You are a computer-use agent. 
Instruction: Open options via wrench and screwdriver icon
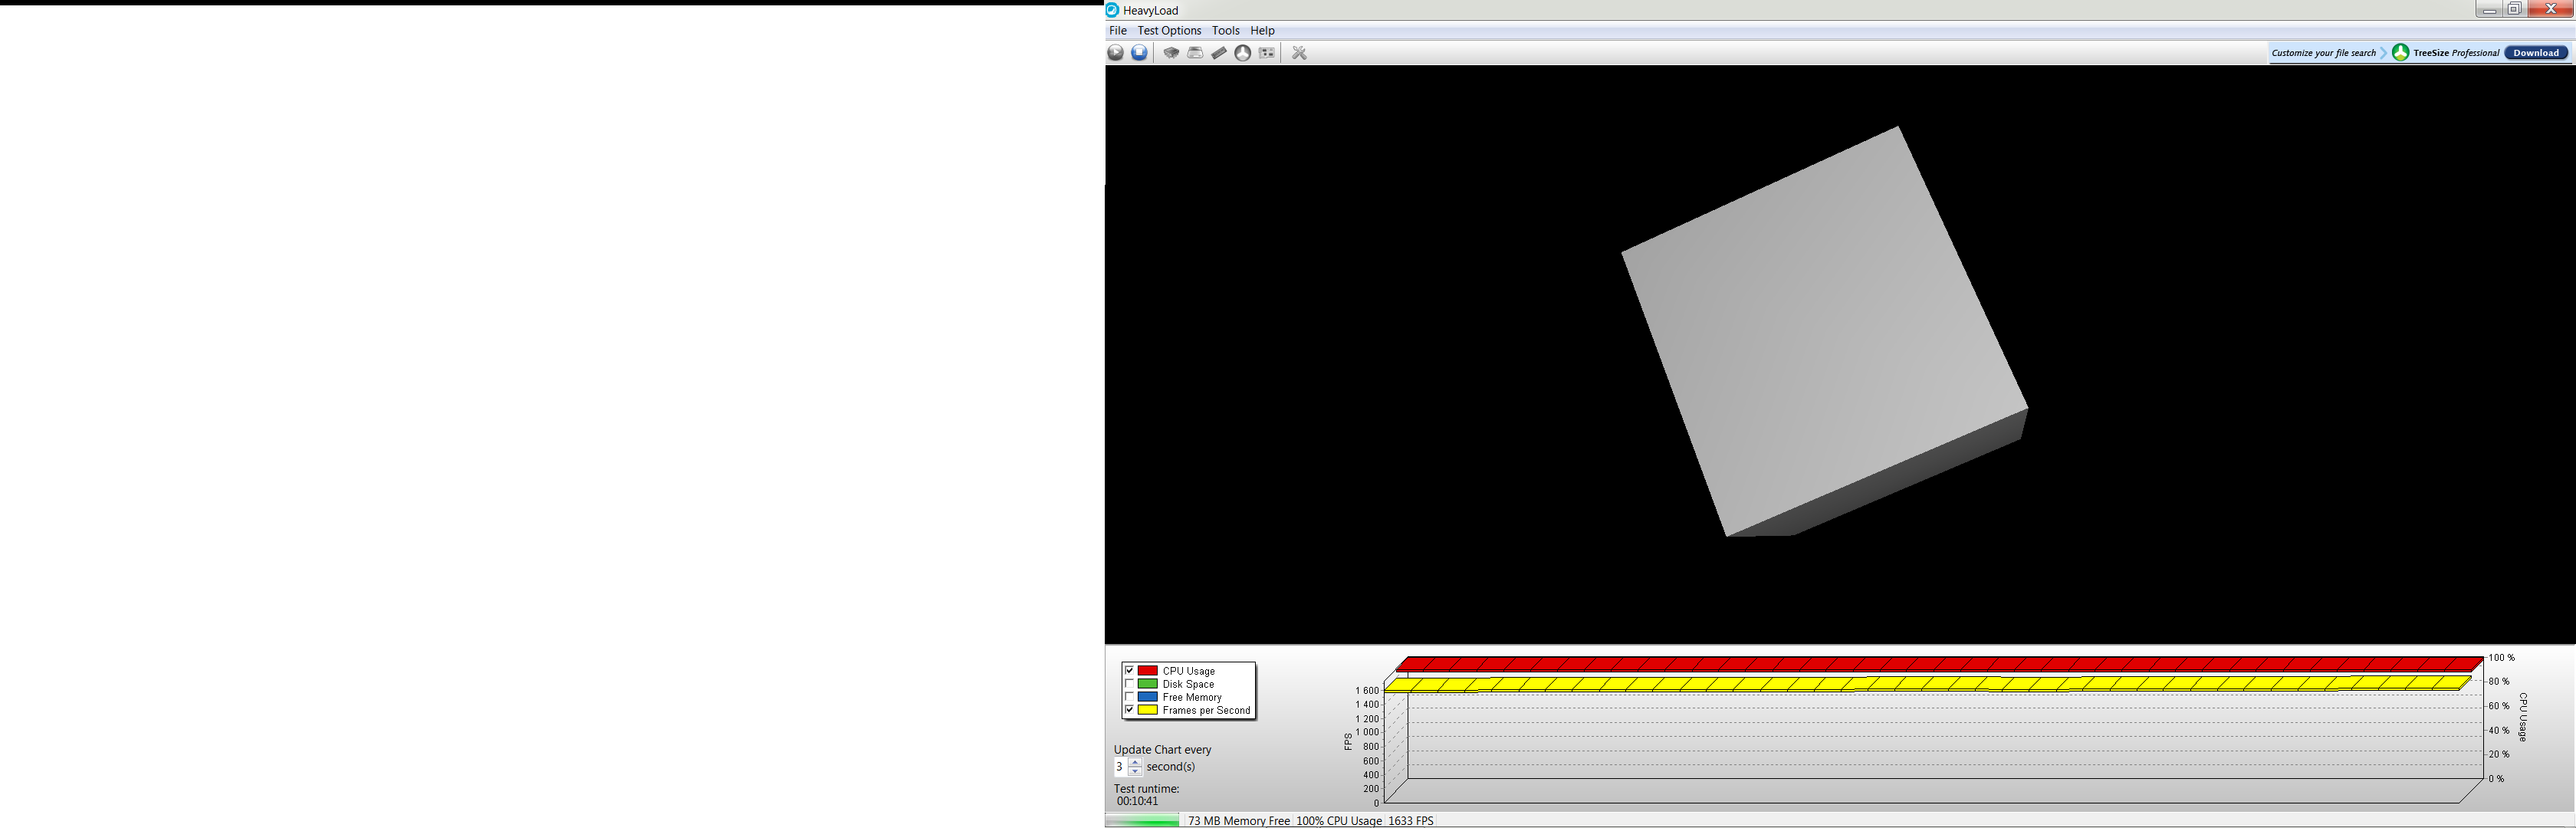click(x=1299, y=53)
